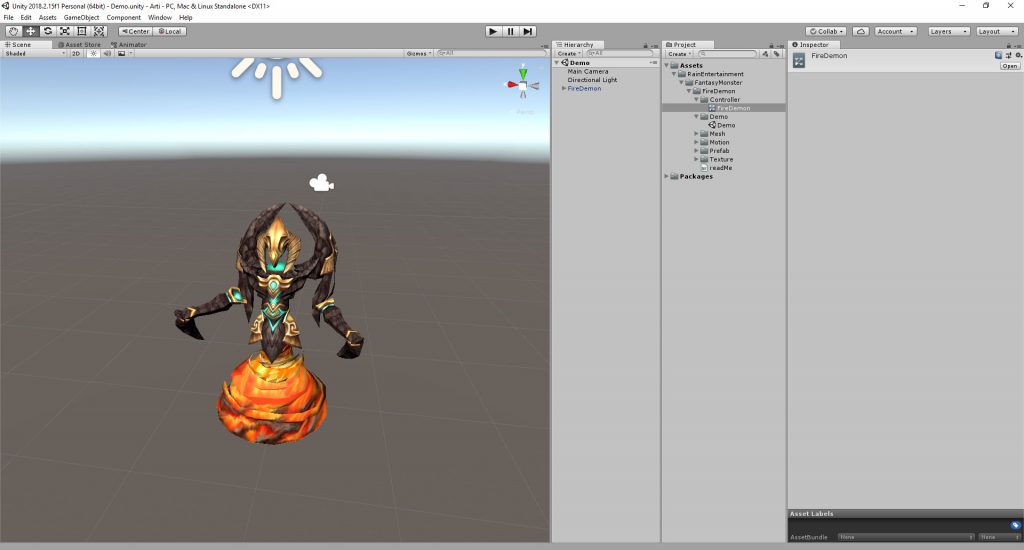
Task: Open the Edit menu
Action: click(x=26, y=18)
